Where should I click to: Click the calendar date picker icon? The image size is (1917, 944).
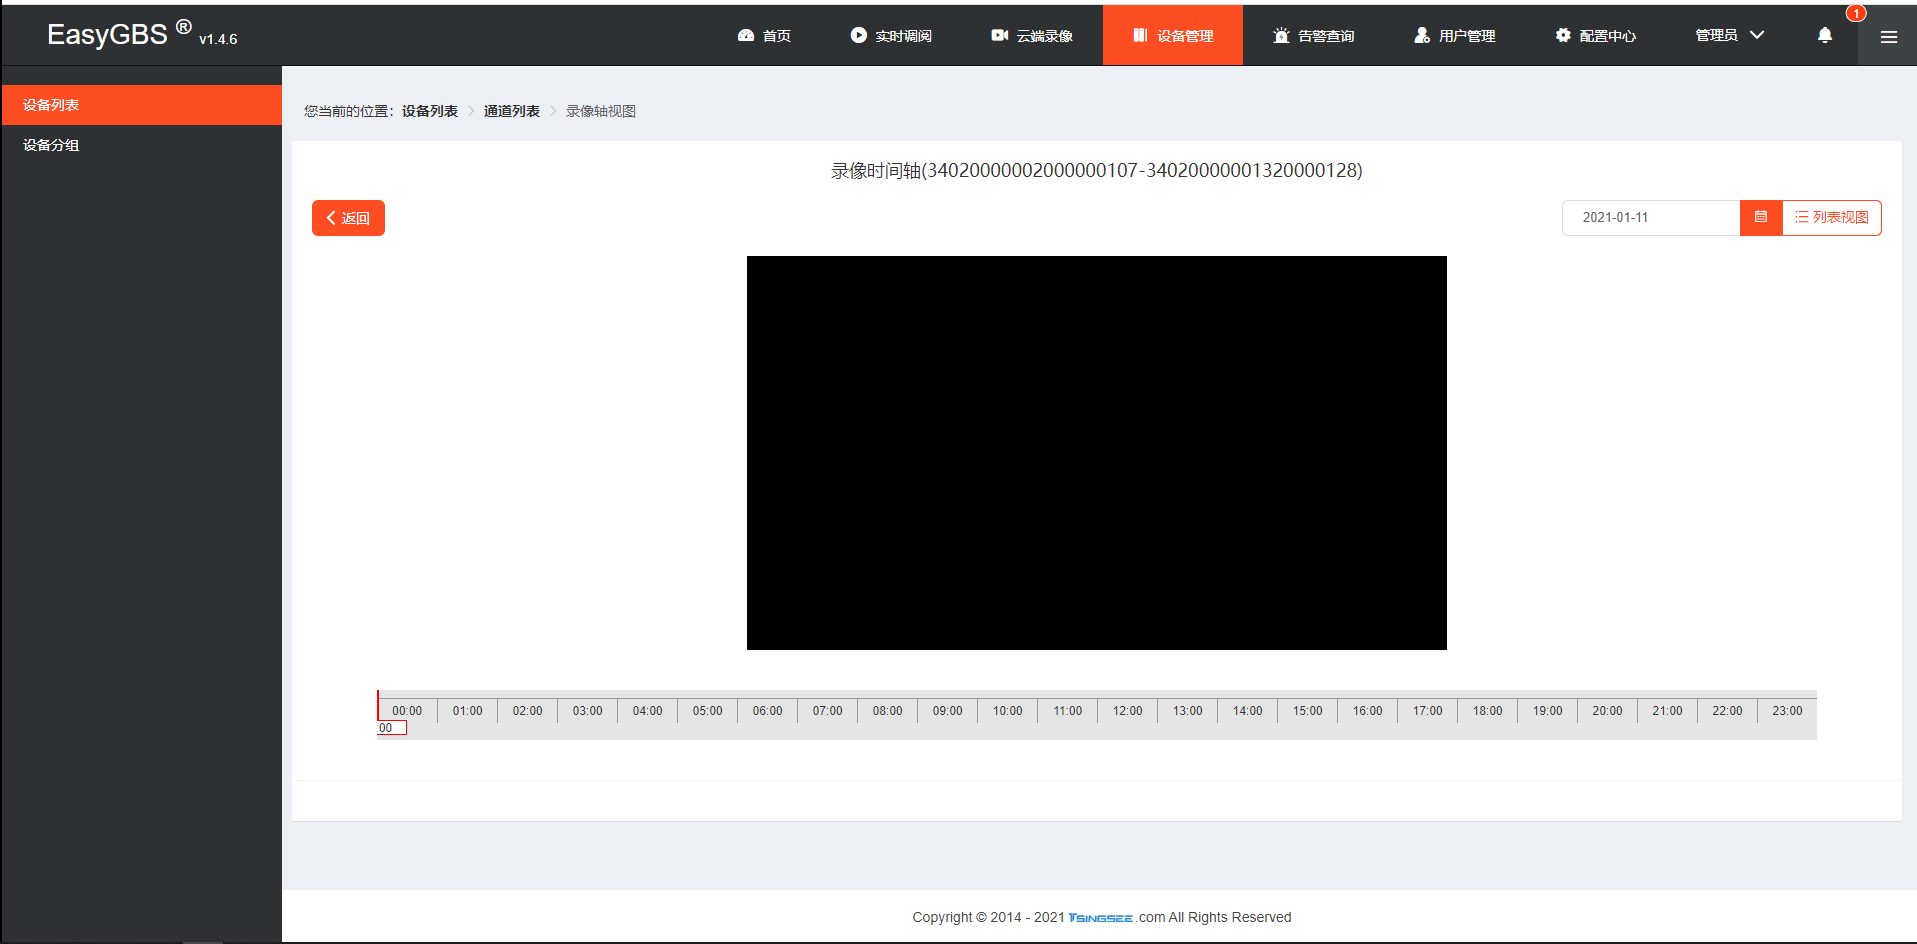(1760, 218)
